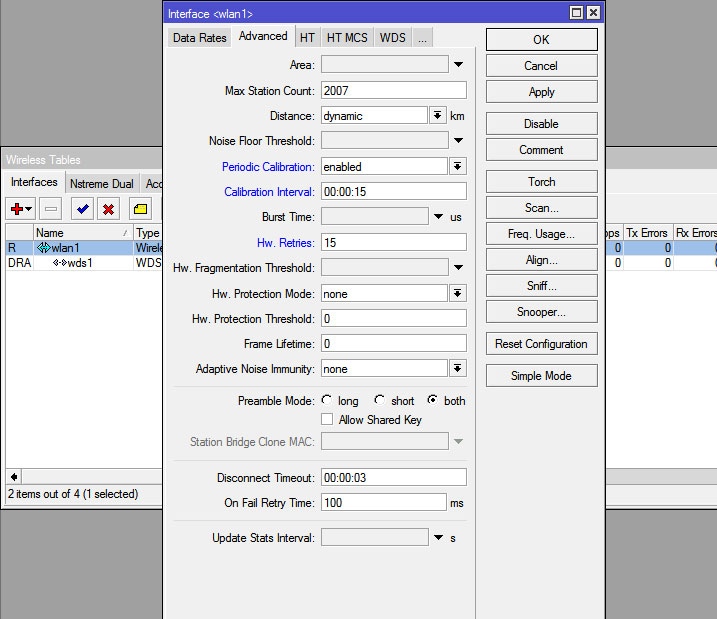
Task: Click the Max Station Count input field
Action: [394, 91]
